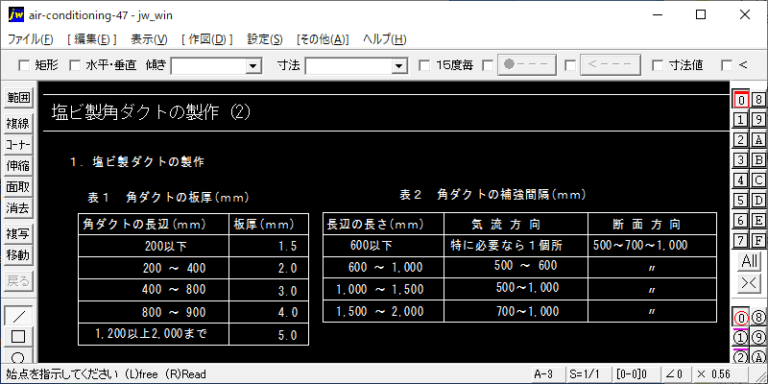Click layer button 8 in the layer bar
Image resolution: width=768 pixels, height=384 pixels.
[758, 100]
